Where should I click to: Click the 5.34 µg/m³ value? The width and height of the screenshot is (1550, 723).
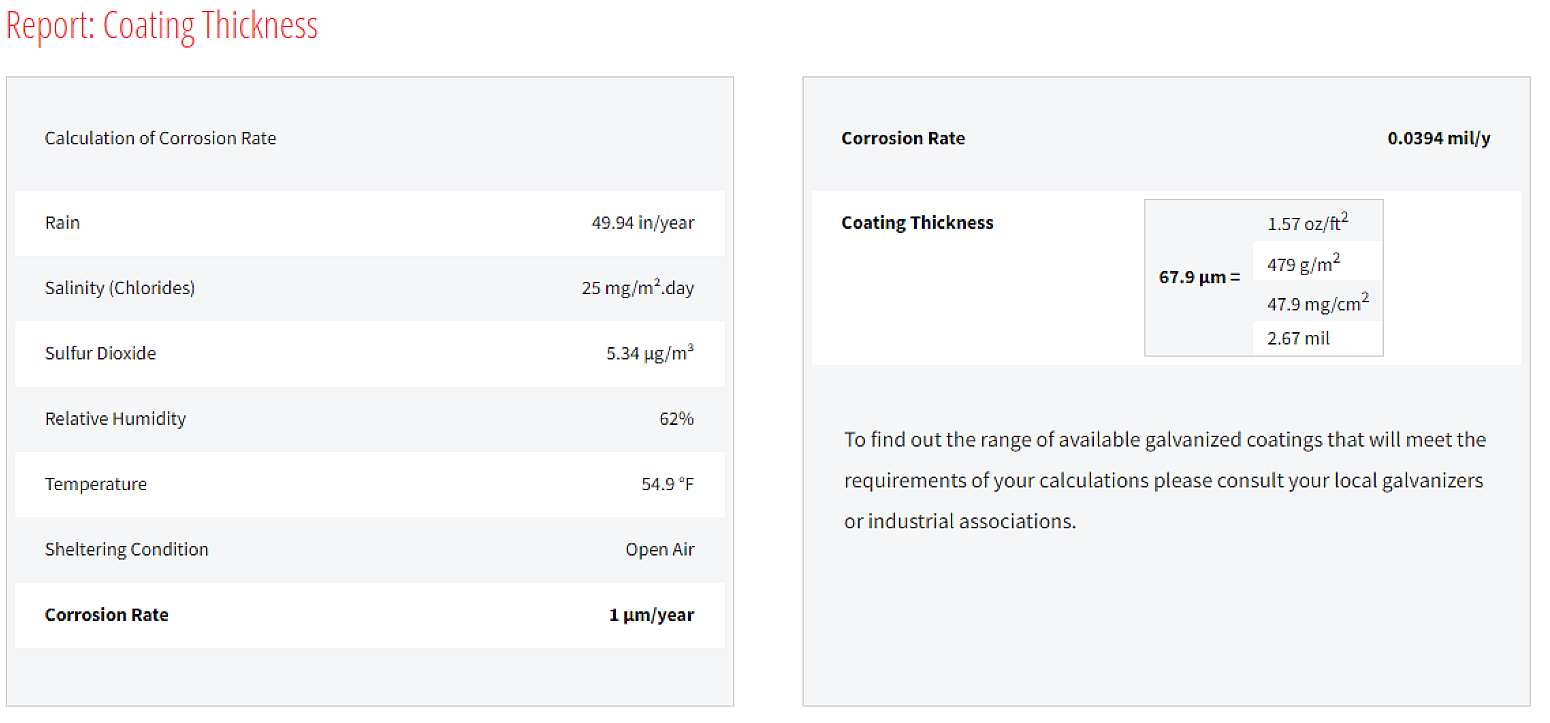(x=649, y=353)
